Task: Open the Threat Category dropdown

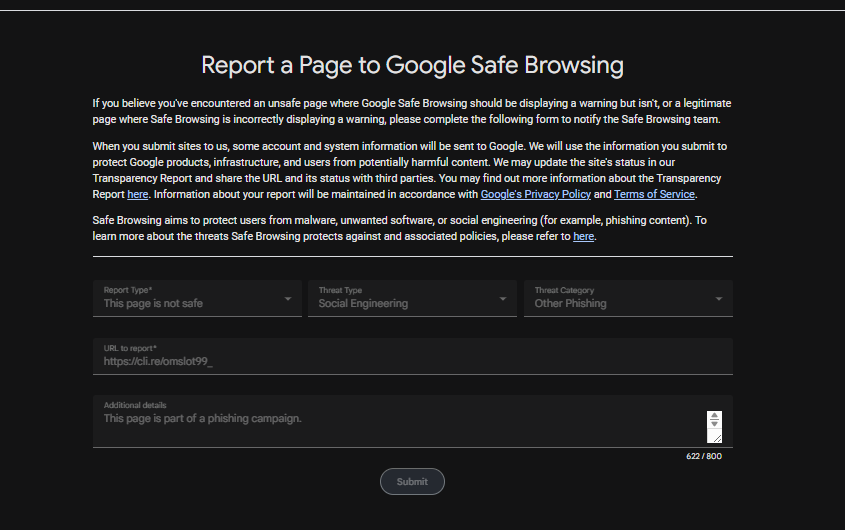Action: point(628,298)
